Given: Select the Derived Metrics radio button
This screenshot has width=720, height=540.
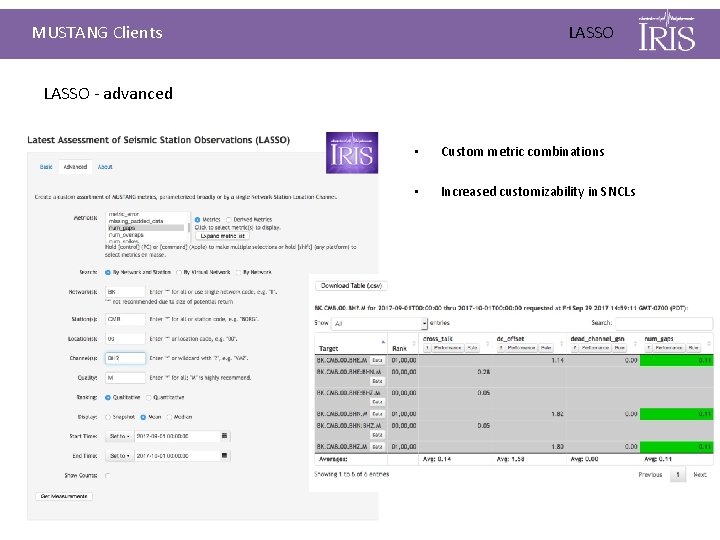Looking at the screenshot, I should tap(228, 219).
